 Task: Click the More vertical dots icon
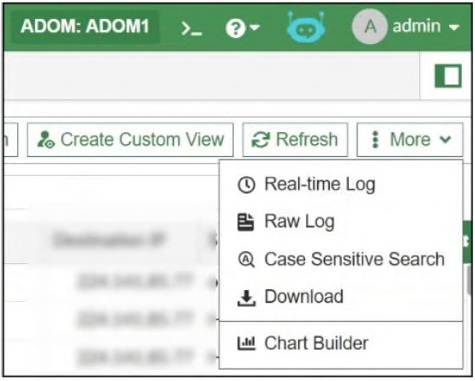(x=375, y=139)
